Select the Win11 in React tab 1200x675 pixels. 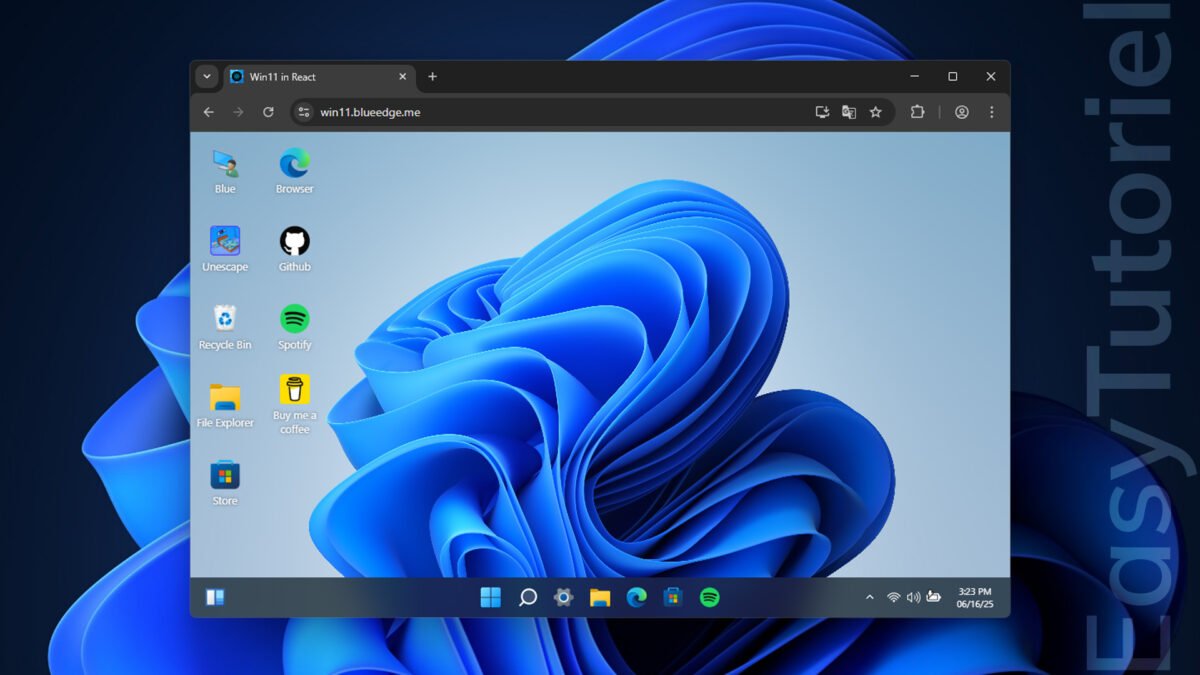[x=319, y=77]
